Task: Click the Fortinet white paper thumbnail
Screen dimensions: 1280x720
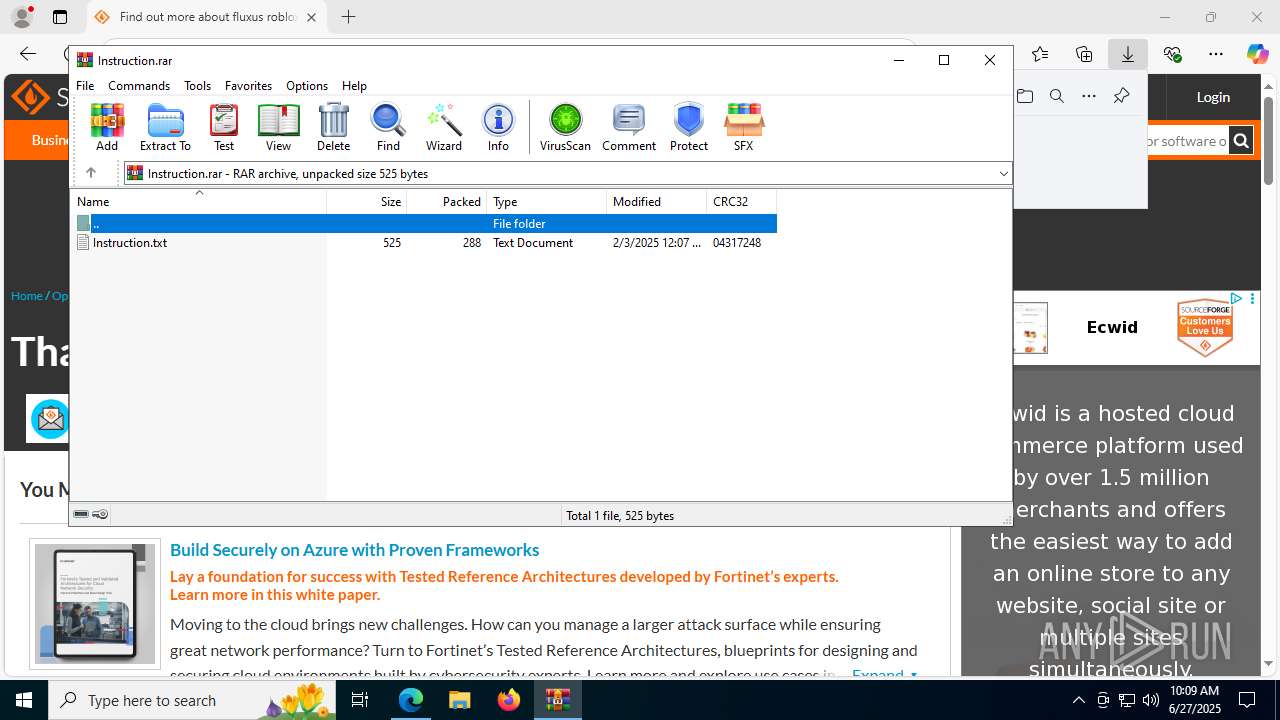Action: point(95,604)
